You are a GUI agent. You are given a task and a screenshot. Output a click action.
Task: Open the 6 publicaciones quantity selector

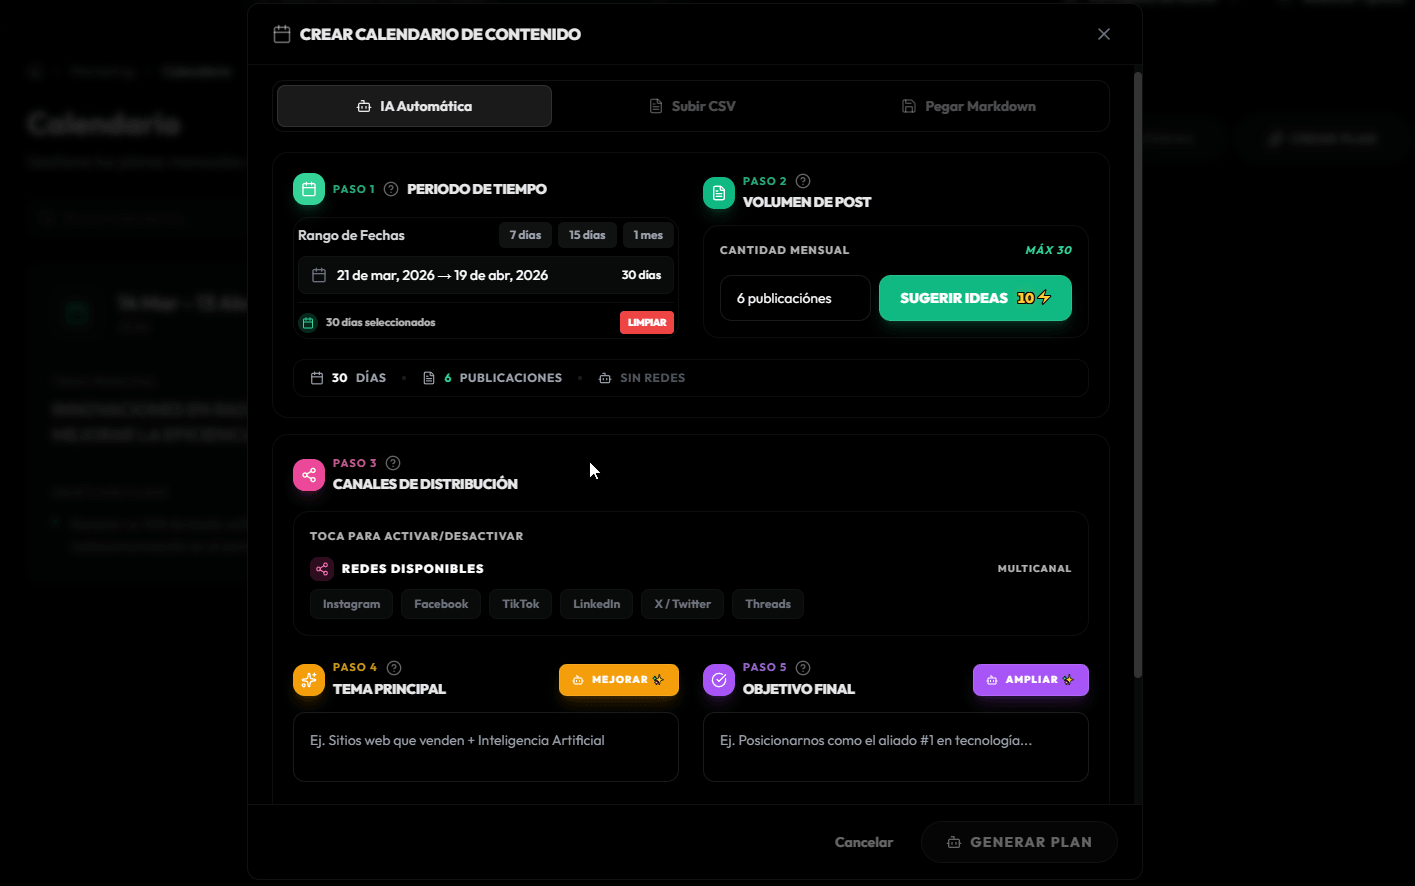(x=795, y=297)
